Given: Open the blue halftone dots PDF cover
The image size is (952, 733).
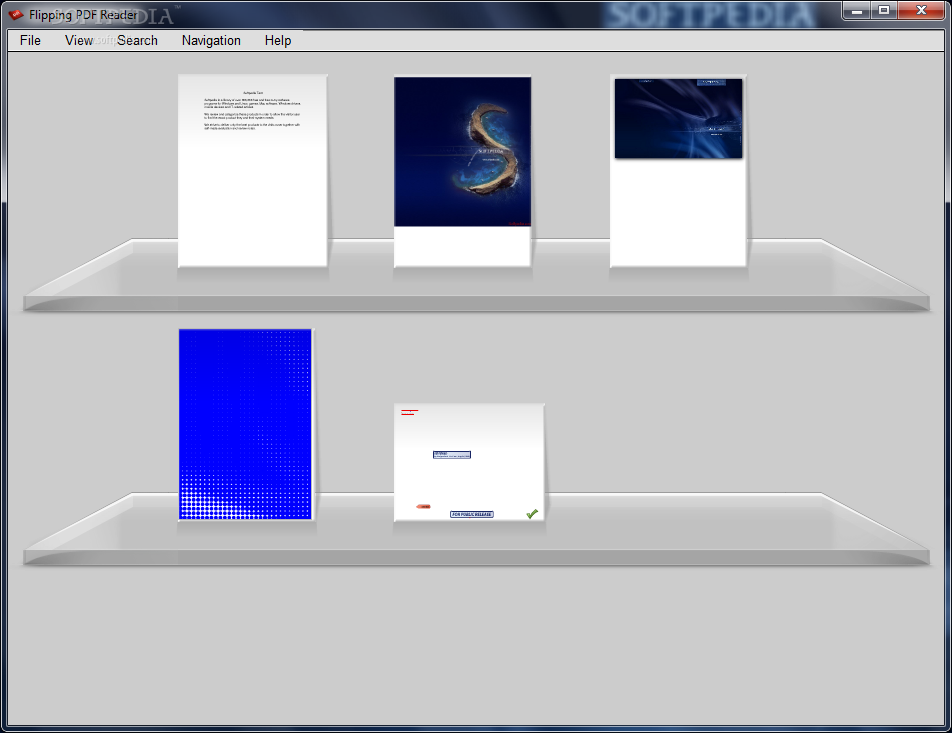Looking at the screenshot, I should (245, 424).
